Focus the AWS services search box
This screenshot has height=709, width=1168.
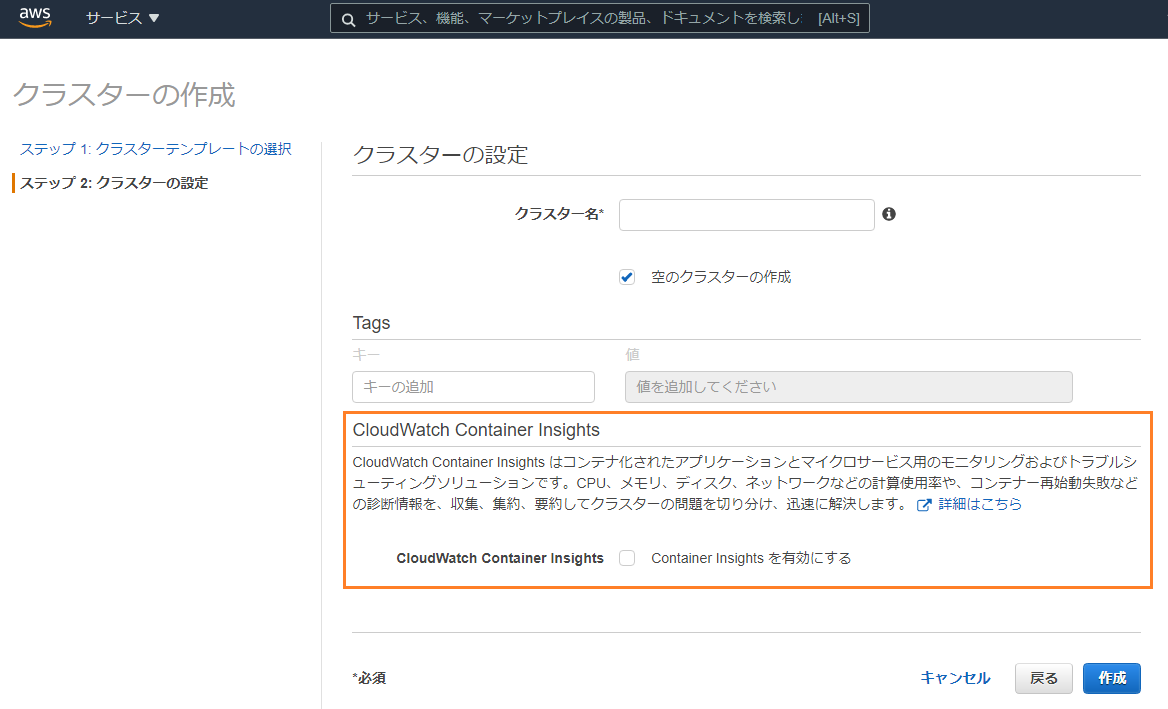tap(600, 19)
